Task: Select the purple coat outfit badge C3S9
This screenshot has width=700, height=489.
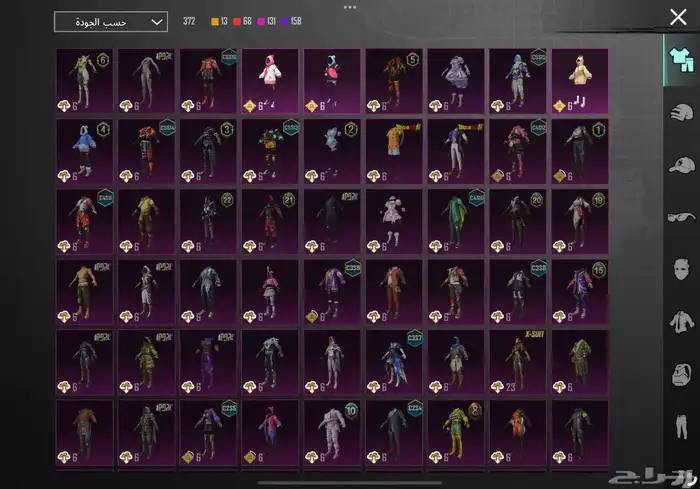Action: point(332,292)
